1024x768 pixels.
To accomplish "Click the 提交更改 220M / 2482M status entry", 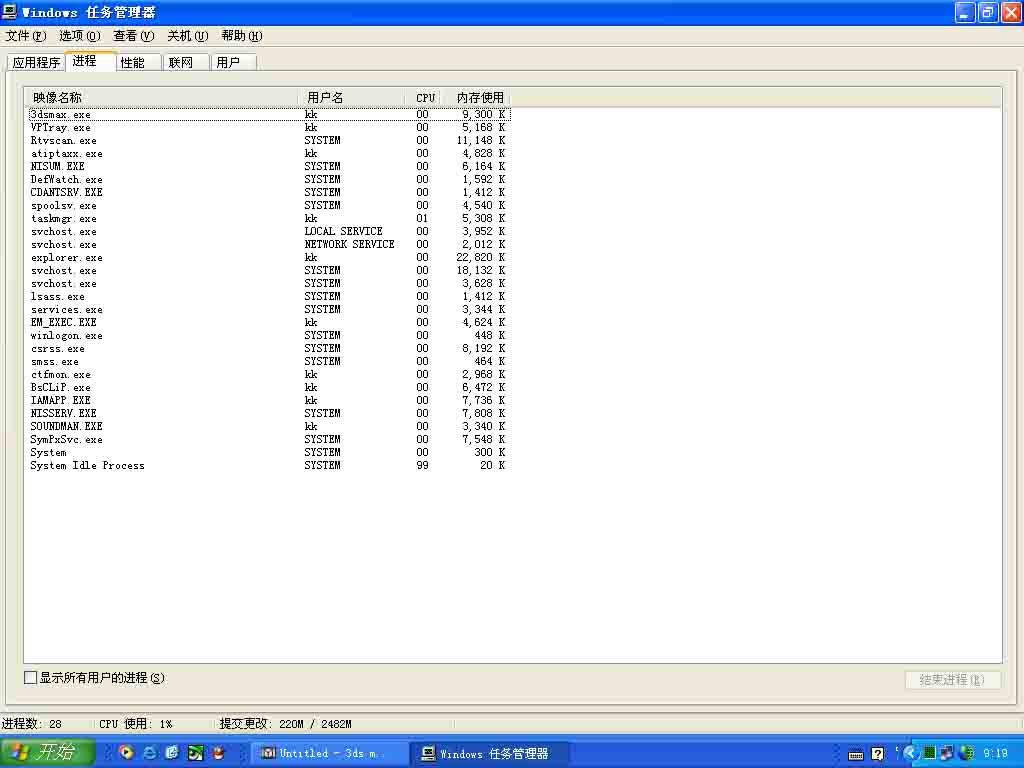I will pyautogui.click(x=285, y=724).
